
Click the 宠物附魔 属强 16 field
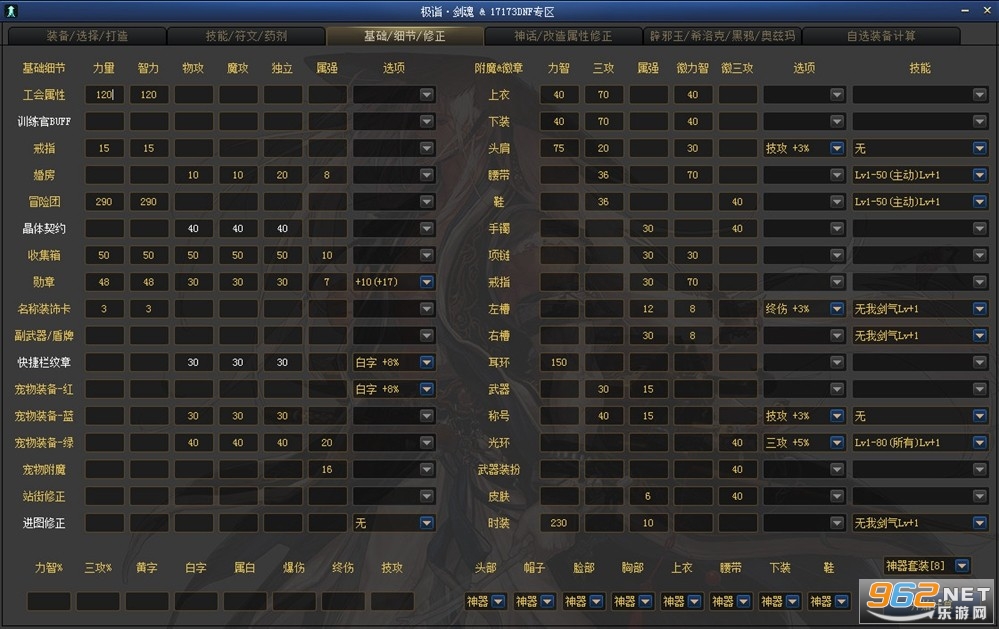(327, 470)
